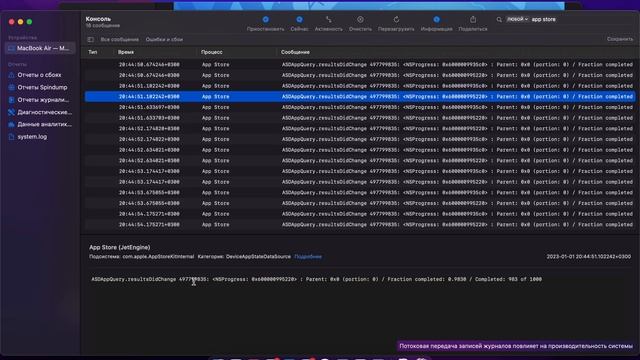Sort by the 'Тип' column header
This screenshot has width=640, height=360.
coord(93,52)
